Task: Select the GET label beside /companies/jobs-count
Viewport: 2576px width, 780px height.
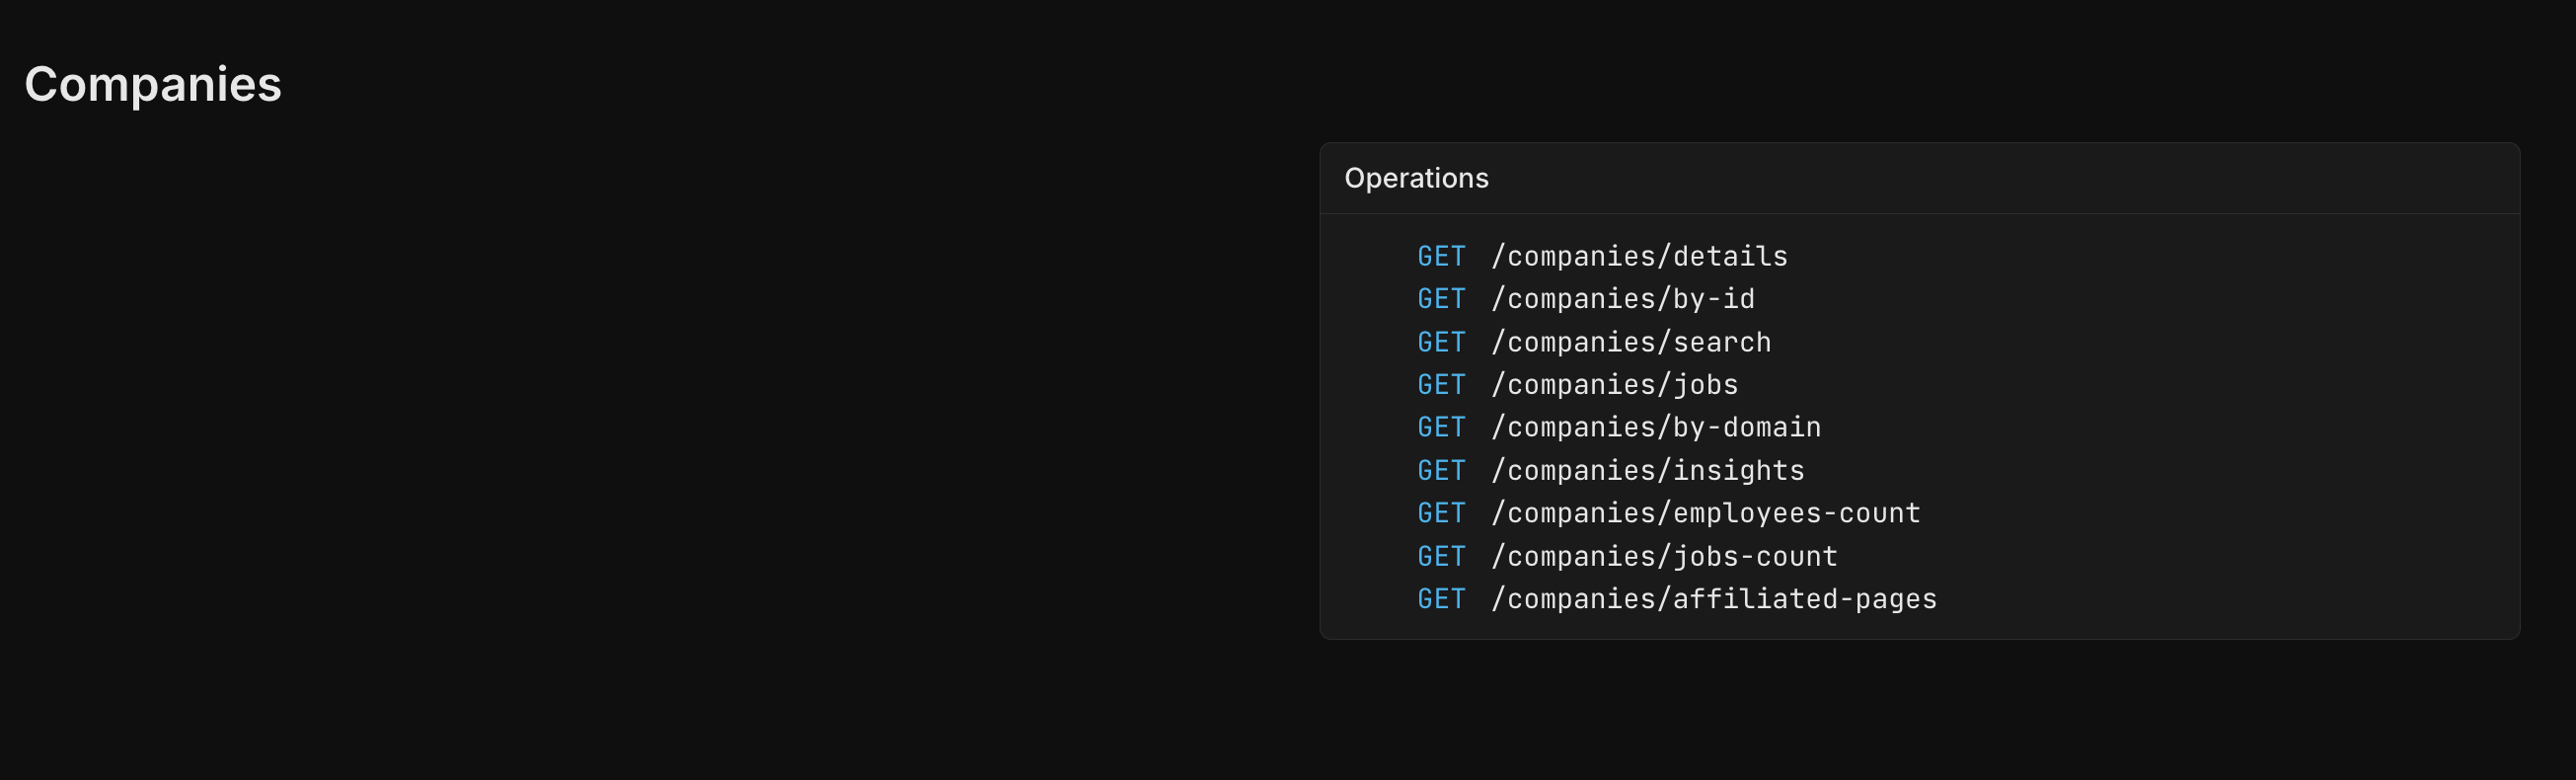Action: [x=1441, y=557]
